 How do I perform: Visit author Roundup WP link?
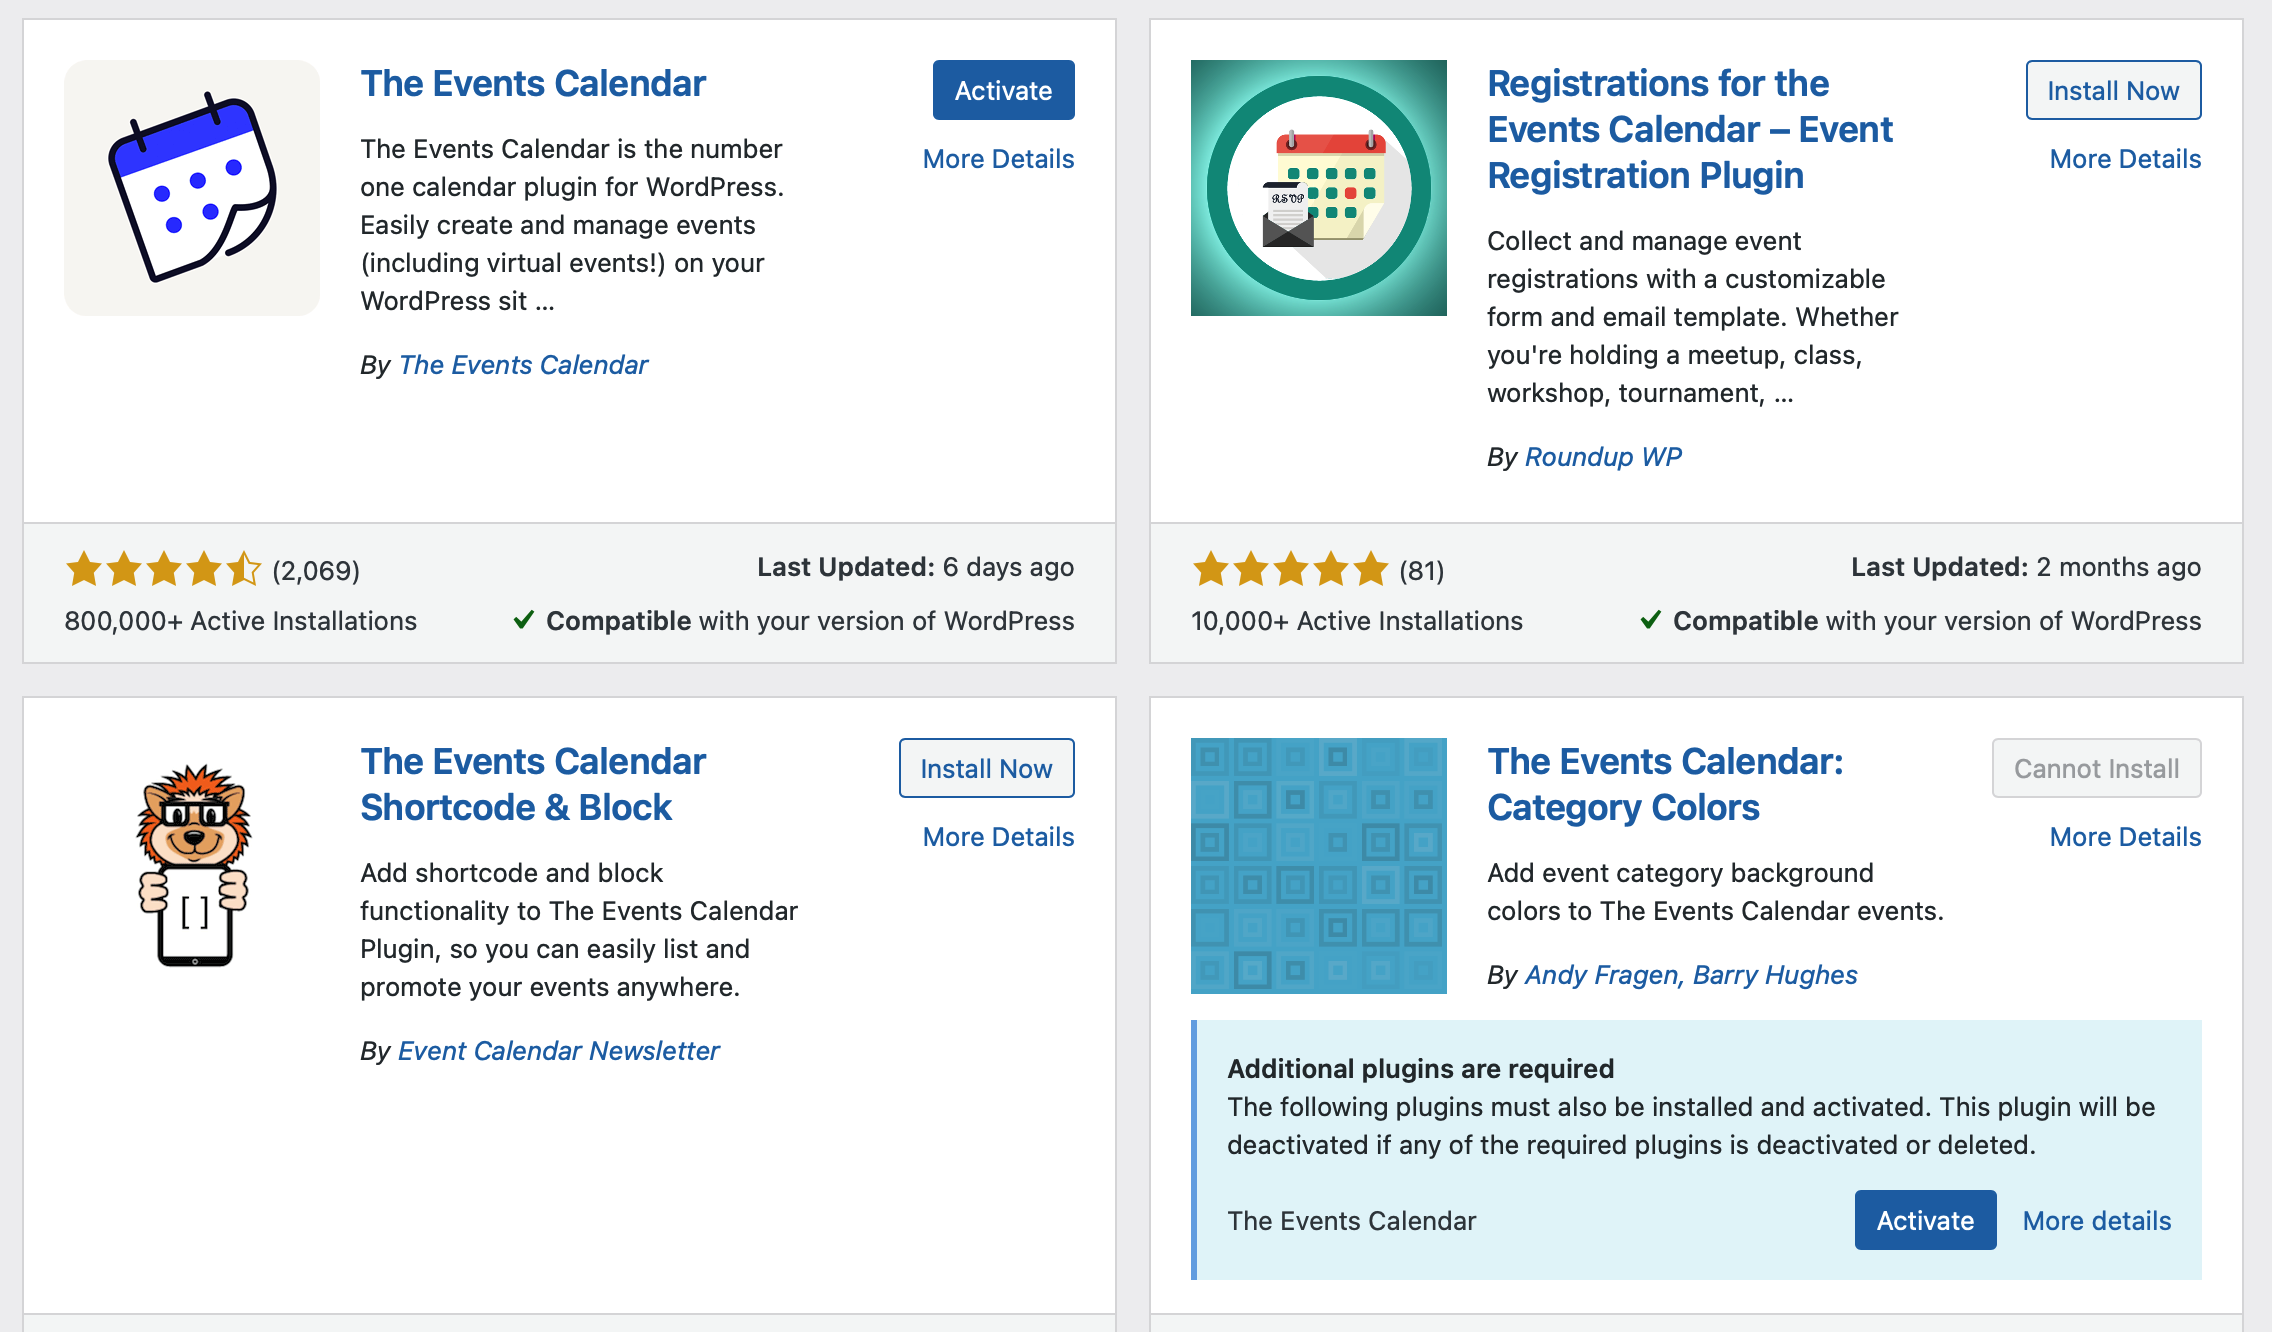click(x=1603, y=457)
